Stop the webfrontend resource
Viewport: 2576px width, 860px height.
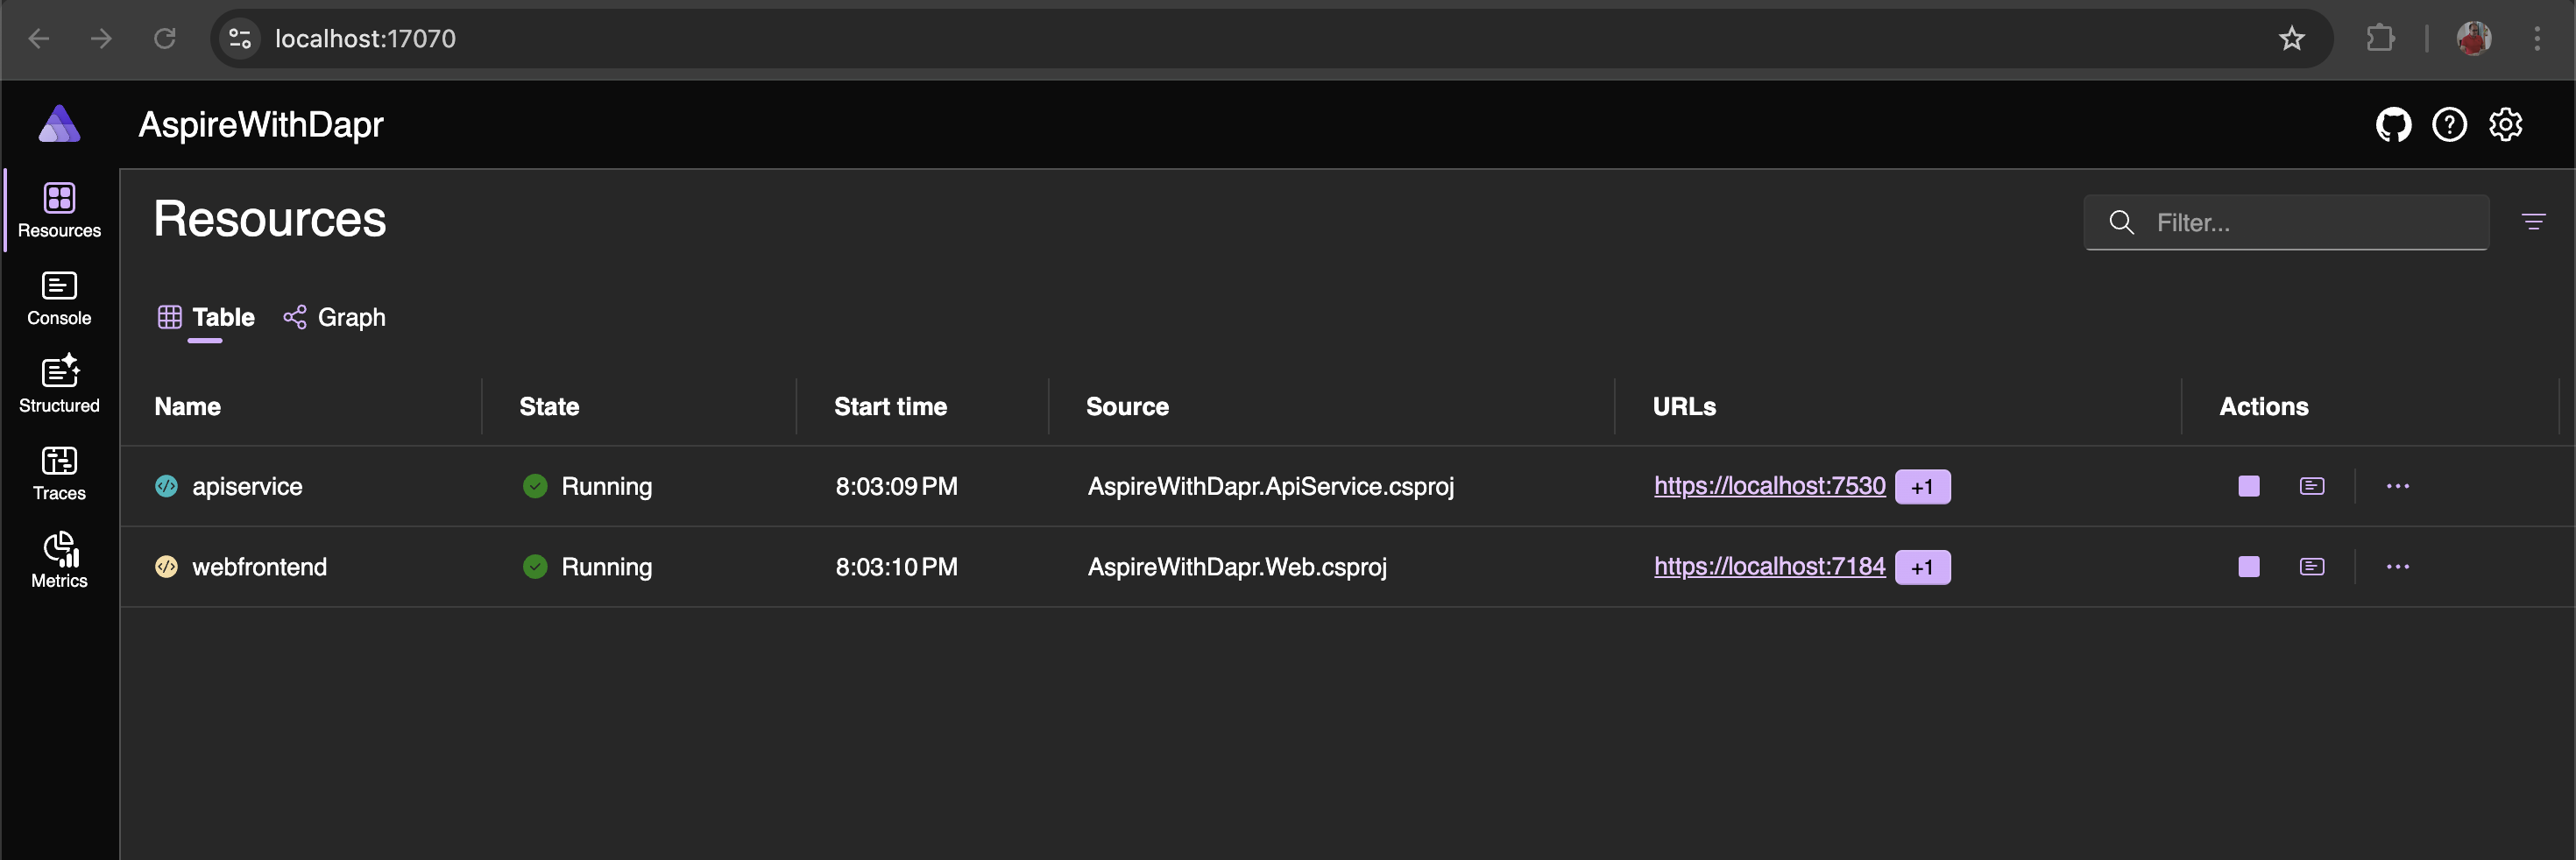click(x=2249, y=567)
